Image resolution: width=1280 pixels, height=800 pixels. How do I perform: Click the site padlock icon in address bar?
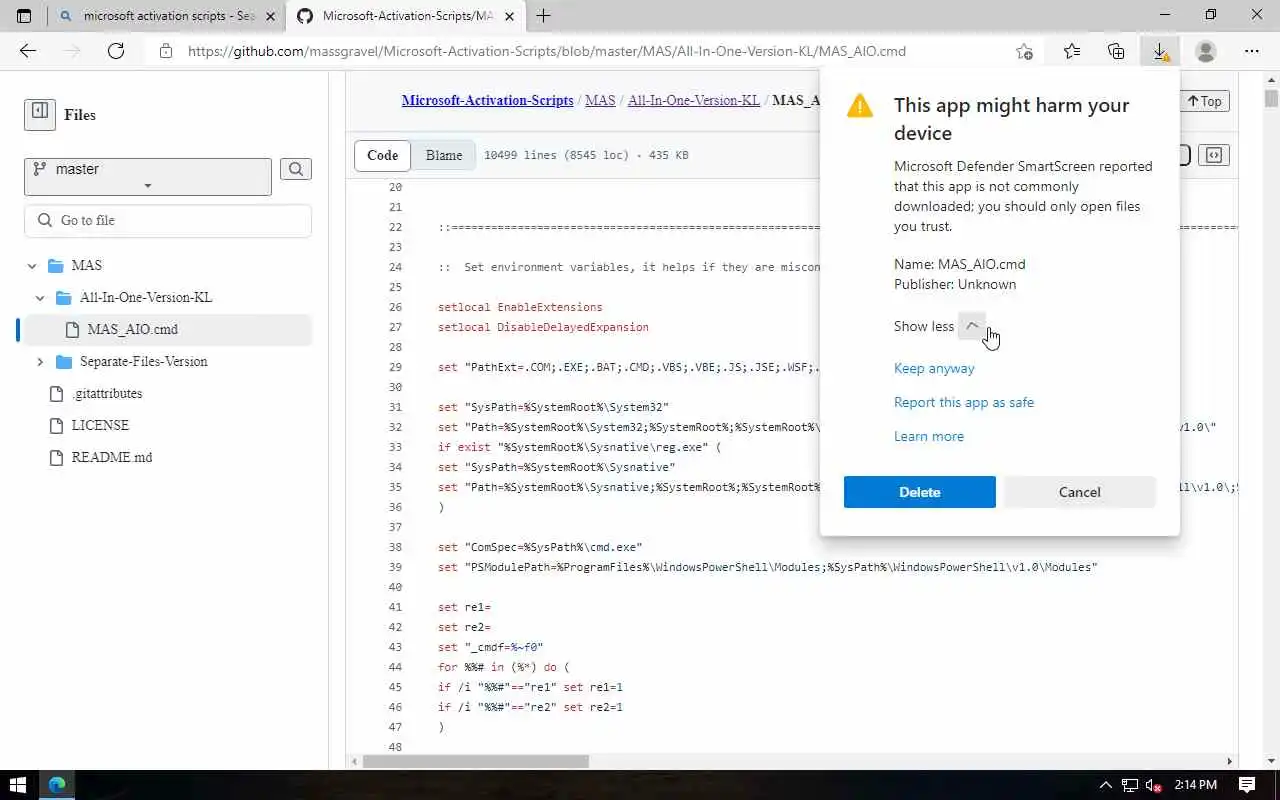point(166,51)
